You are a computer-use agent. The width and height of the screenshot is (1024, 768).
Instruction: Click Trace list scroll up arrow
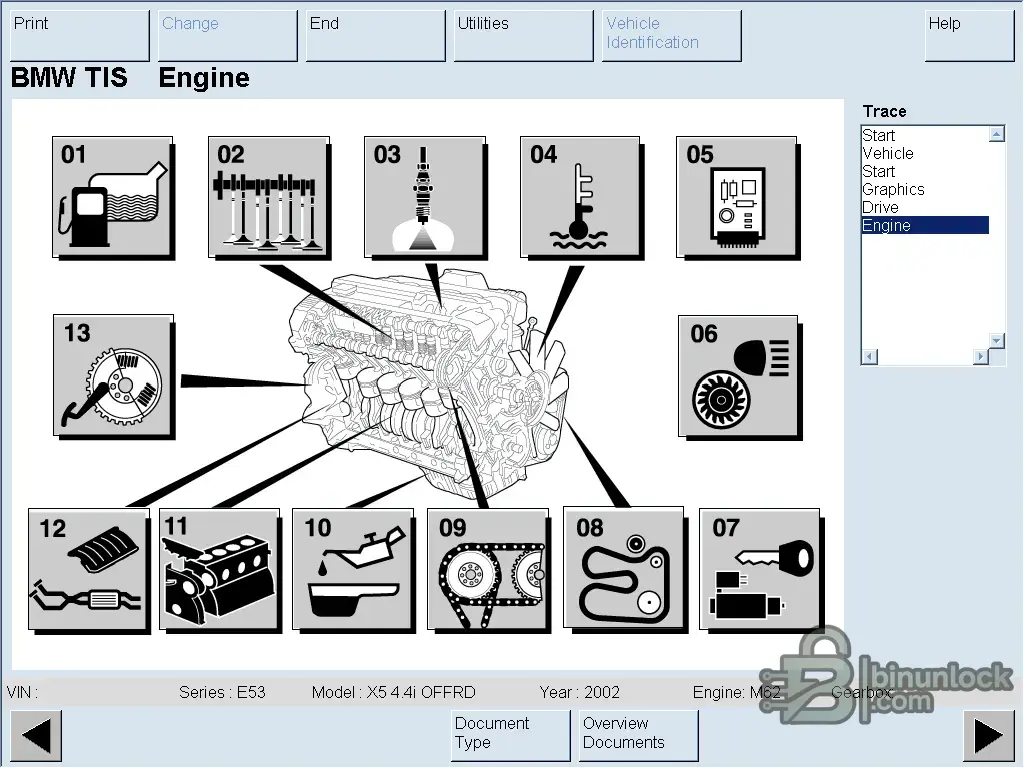(x=997, y=135)
